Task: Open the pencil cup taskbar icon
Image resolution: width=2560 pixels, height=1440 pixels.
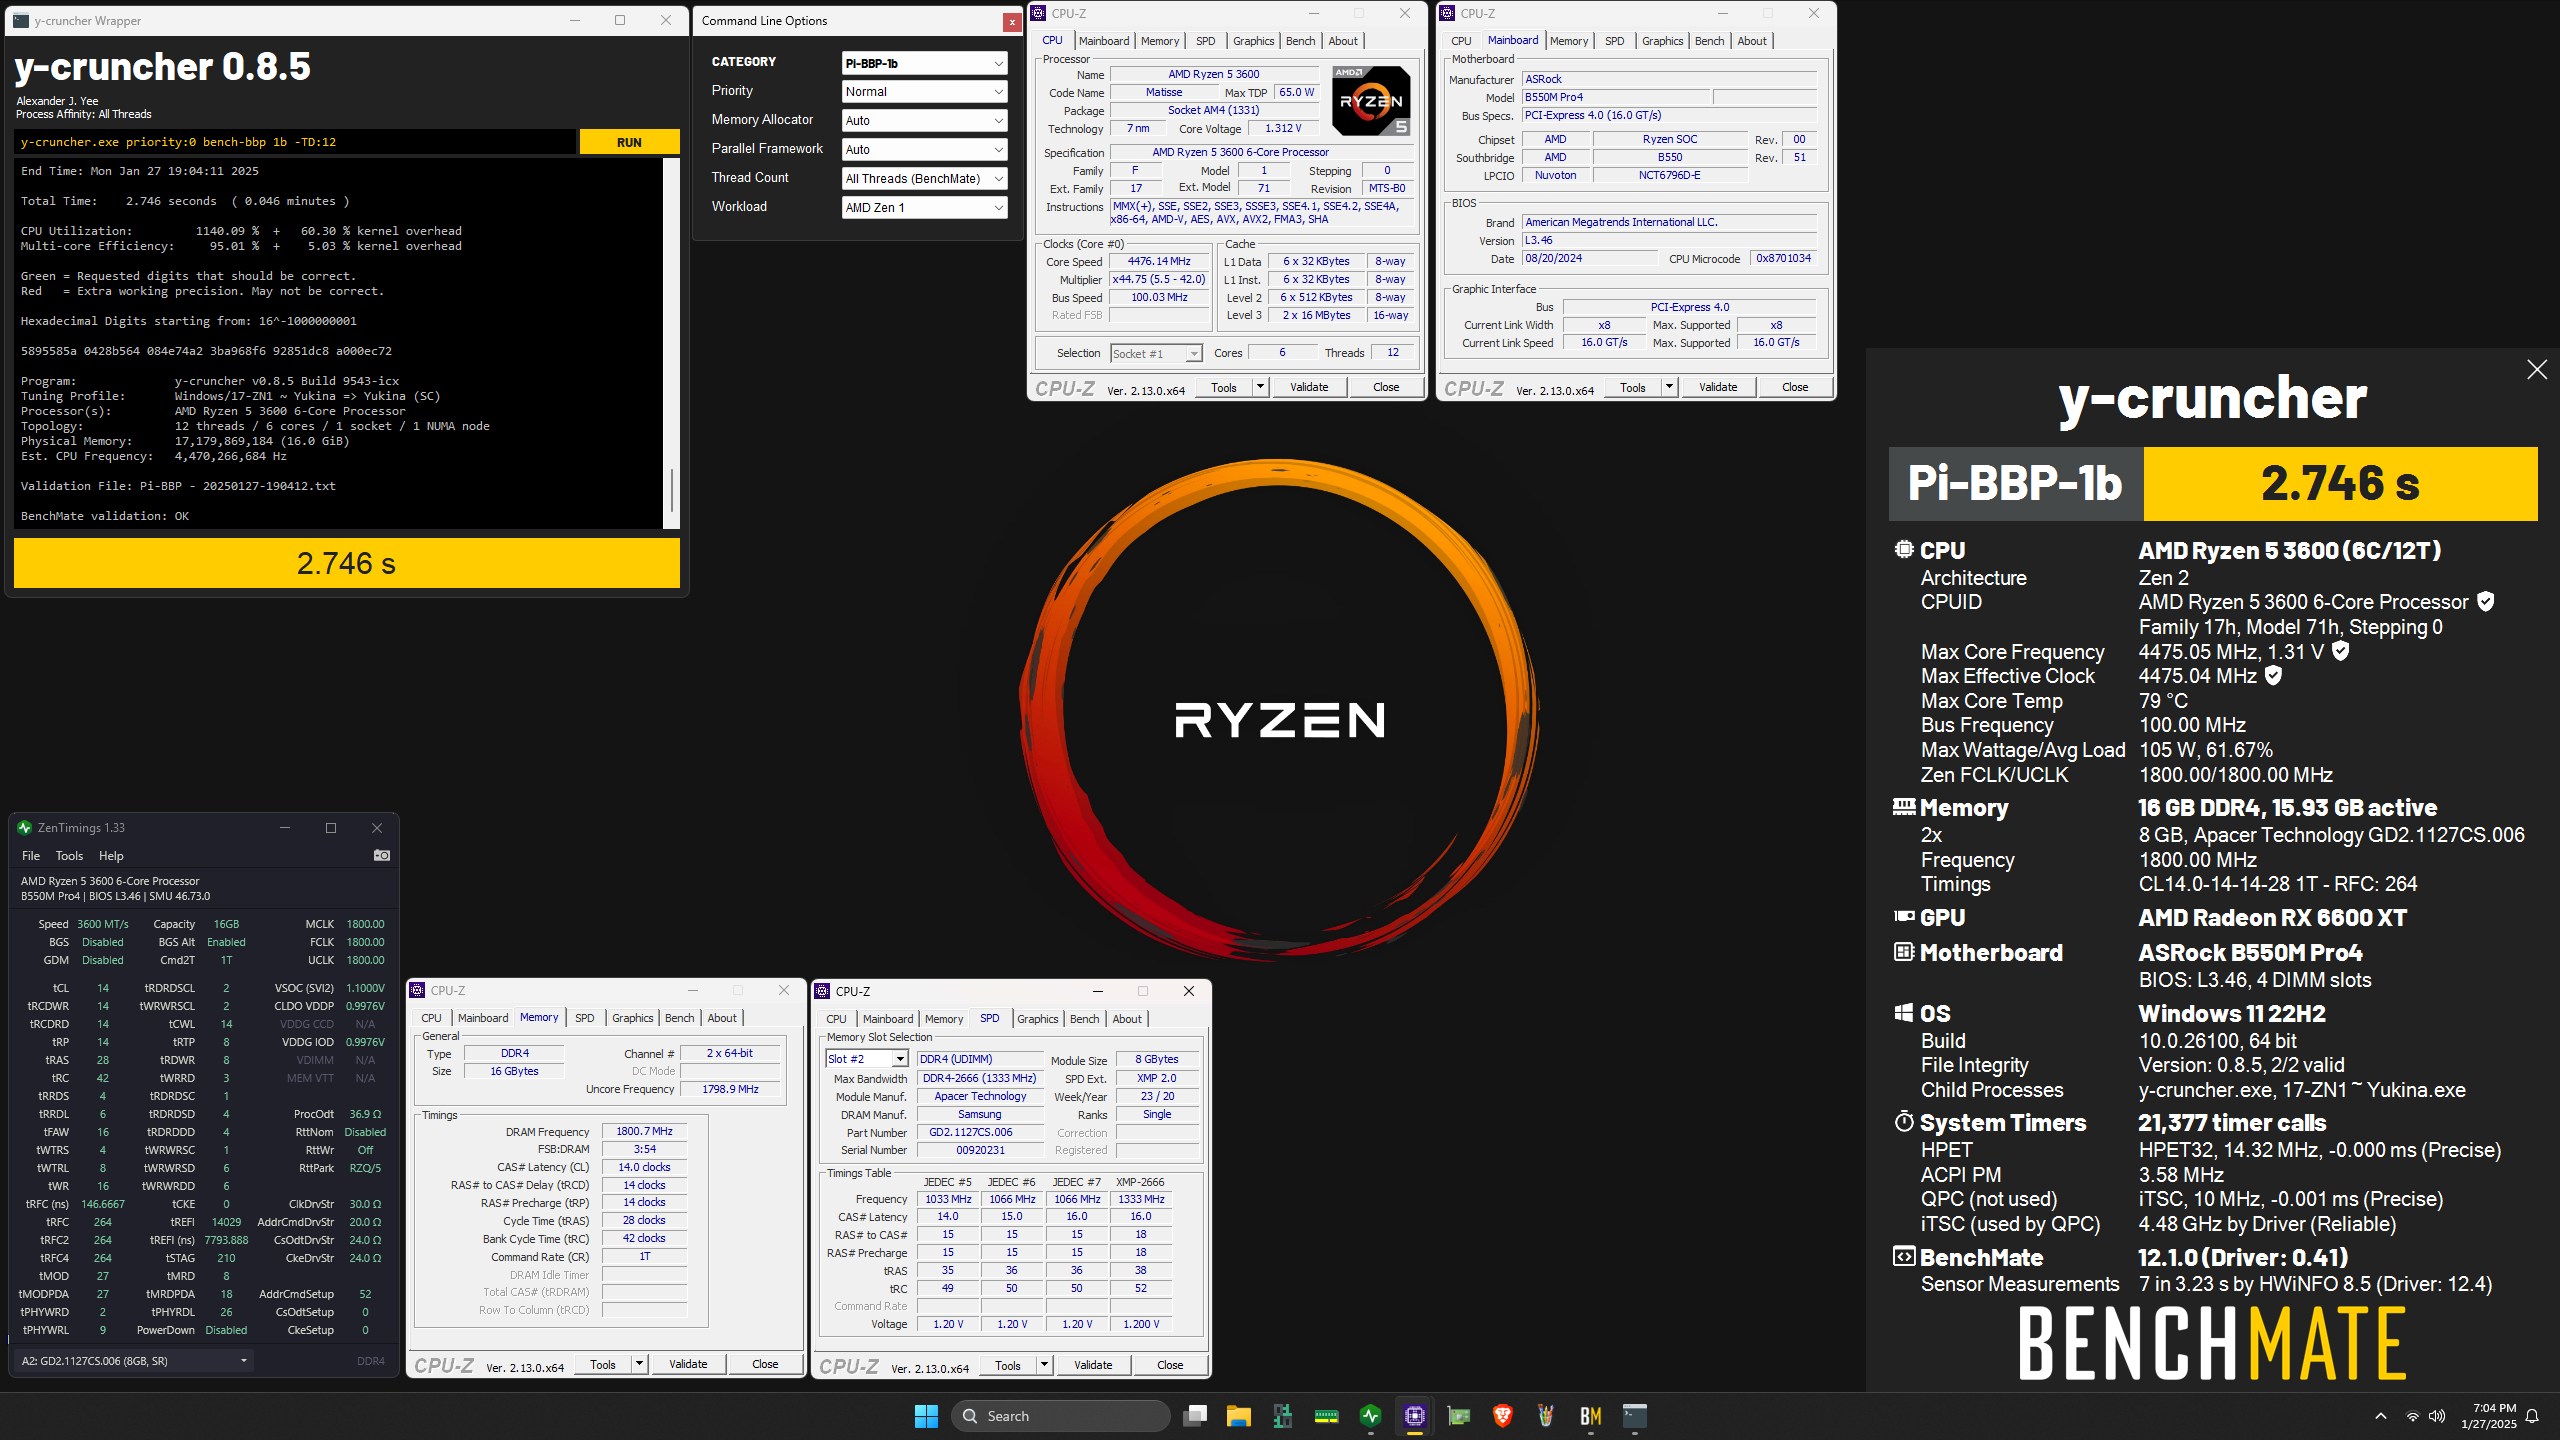Action: (x=1546, y=1416)
